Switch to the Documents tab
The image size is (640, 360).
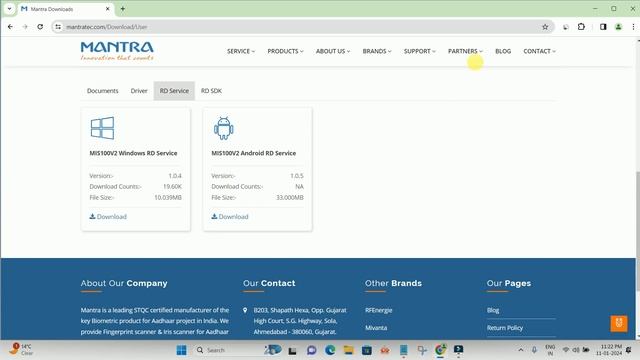pyautogui.click(x=102, y=91)
